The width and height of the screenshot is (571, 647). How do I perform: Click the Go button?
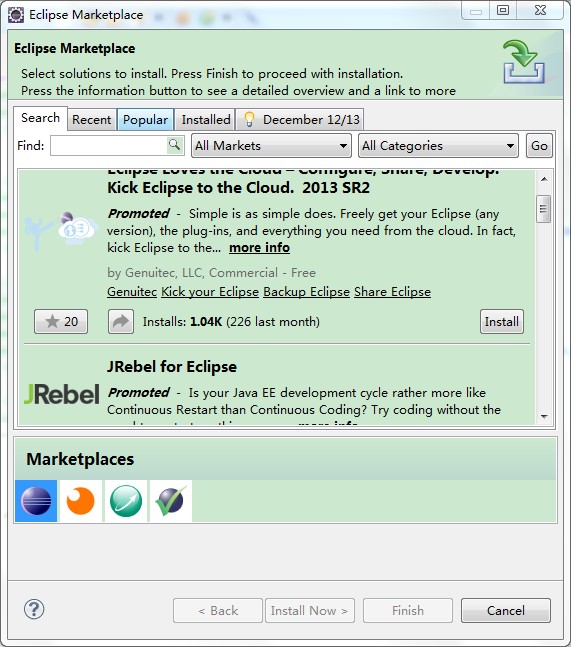point(539,146)
